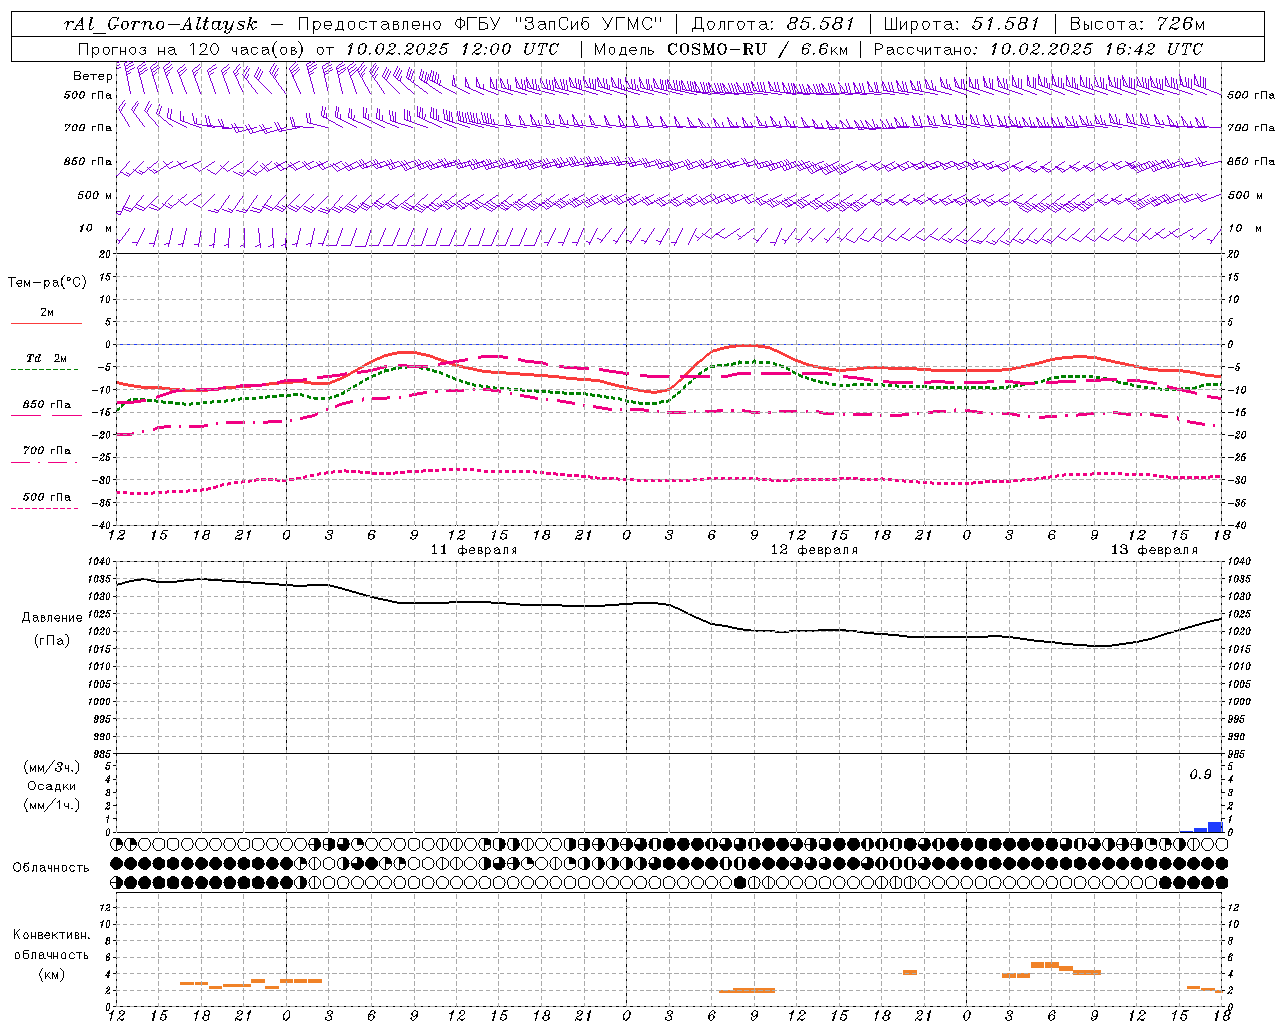Viewport: 1280px width, 1024px height.
Task: Click the (мм/3ч.) precipitation unit label
Action: pyautogui.click(x=52, y=767)
